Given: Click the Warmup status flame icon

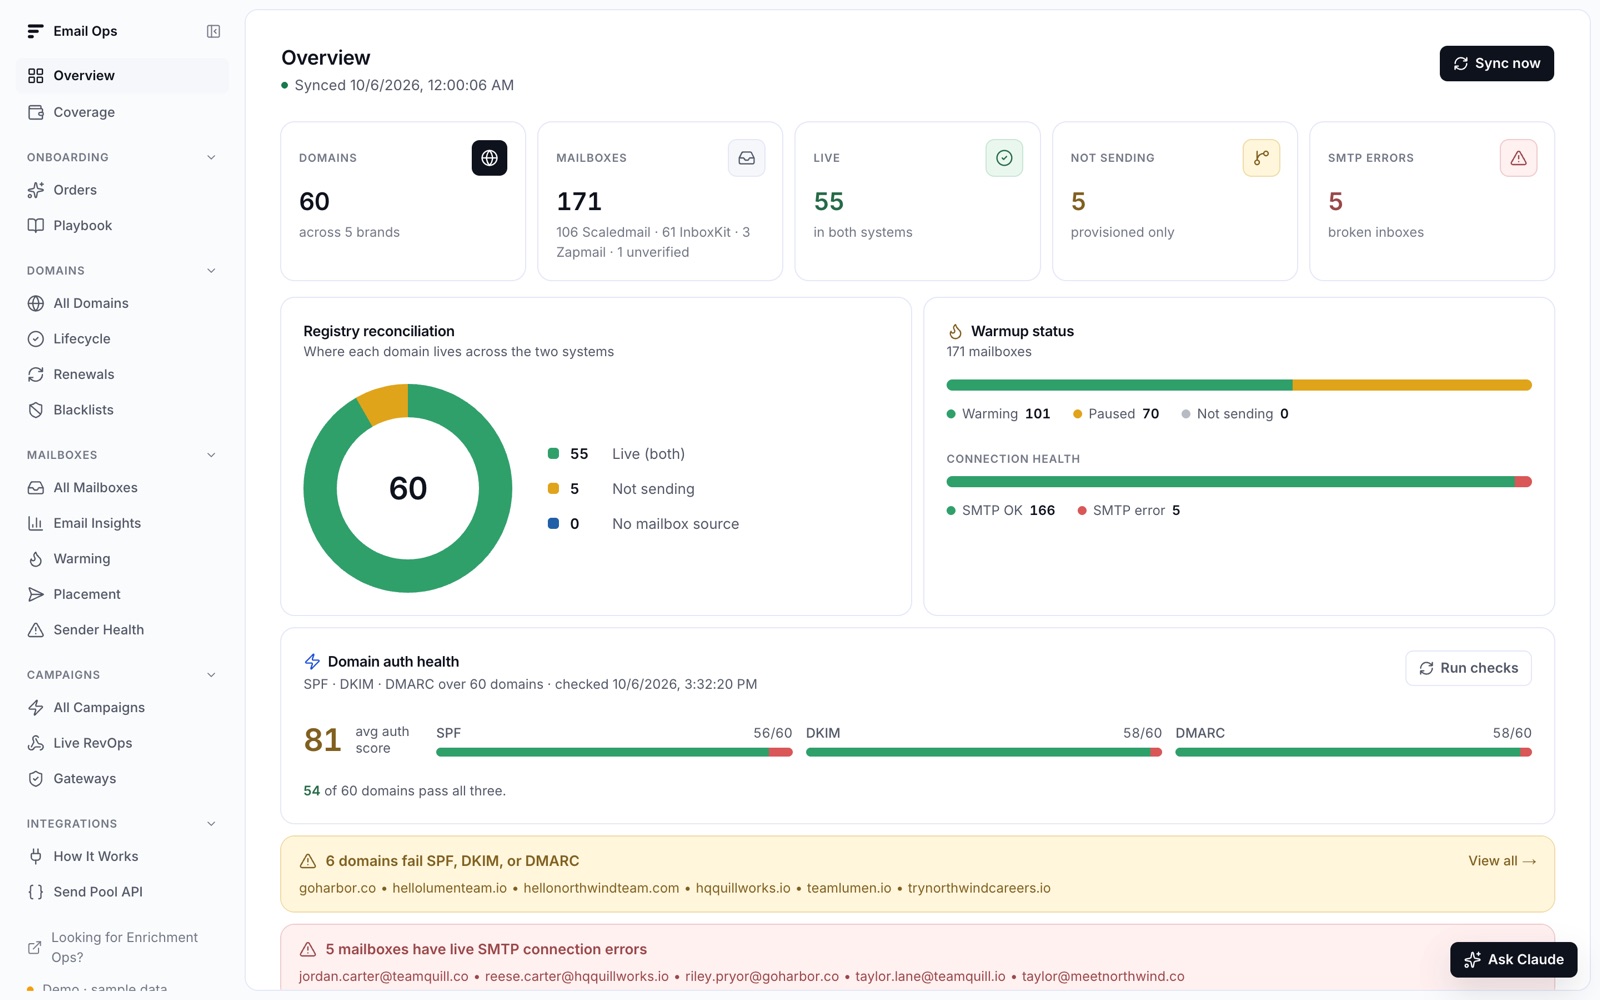Looking at the screenshot, I should (955, 331).
